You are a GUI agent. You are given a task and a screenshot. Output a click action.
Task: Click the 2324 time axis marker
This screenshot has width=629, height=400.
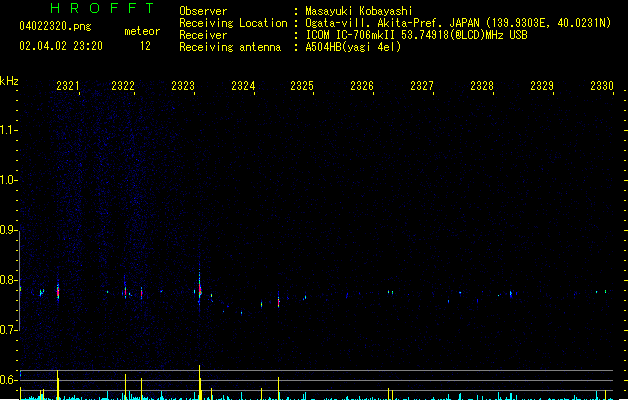[x=243, y=85]
